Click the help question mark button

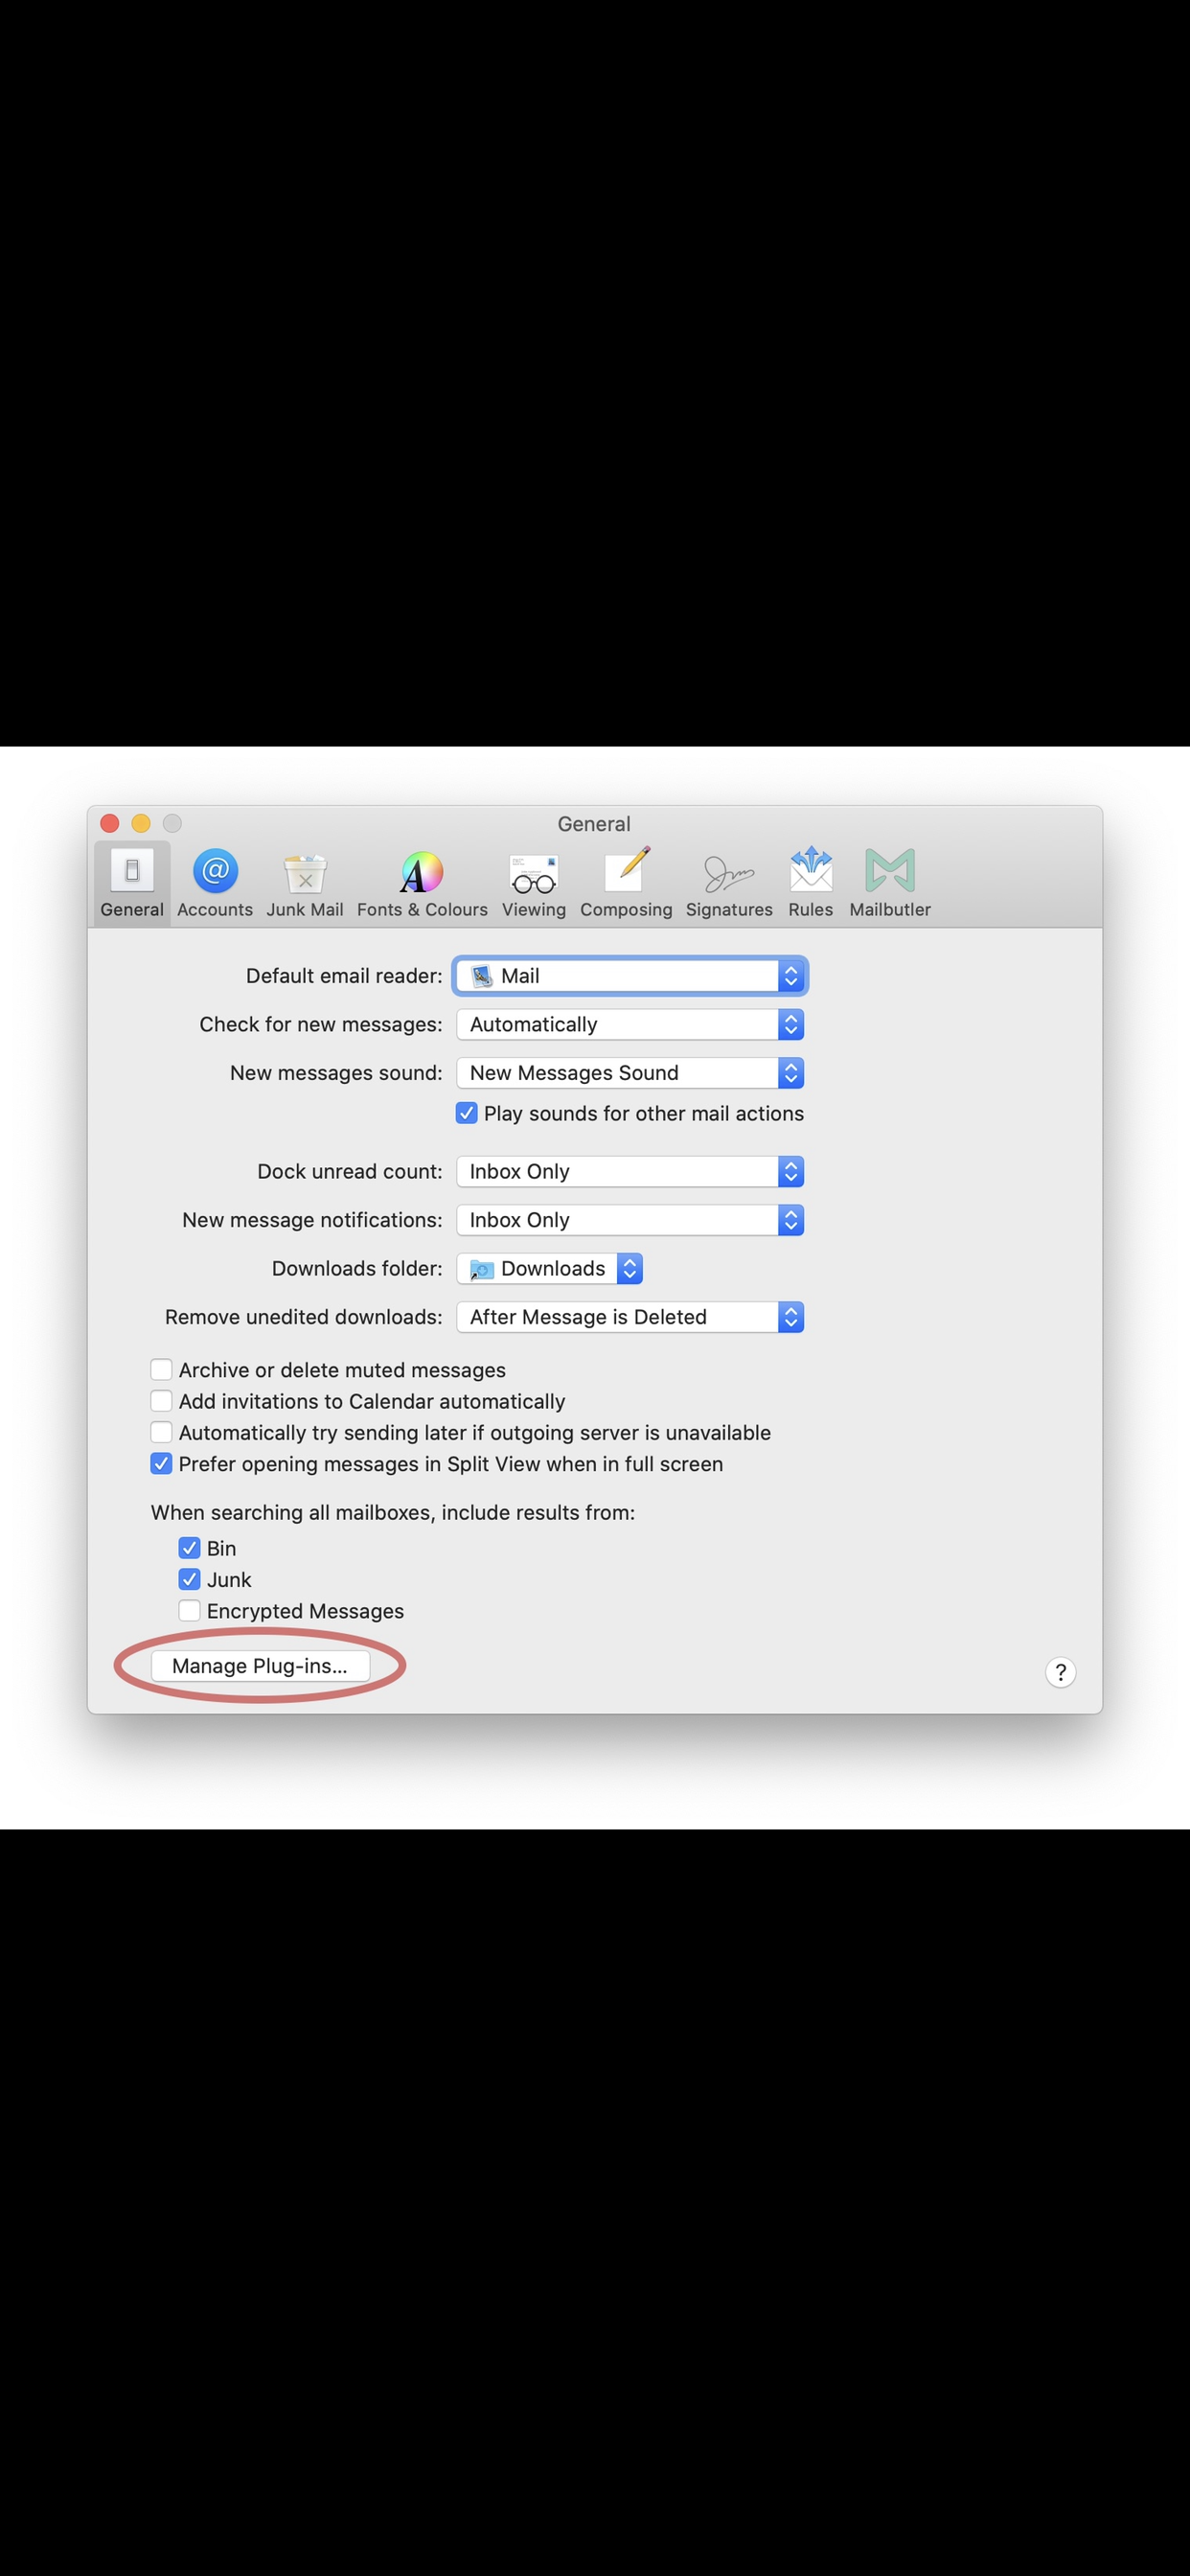pyautogui.click(x=1061, y=1672)
